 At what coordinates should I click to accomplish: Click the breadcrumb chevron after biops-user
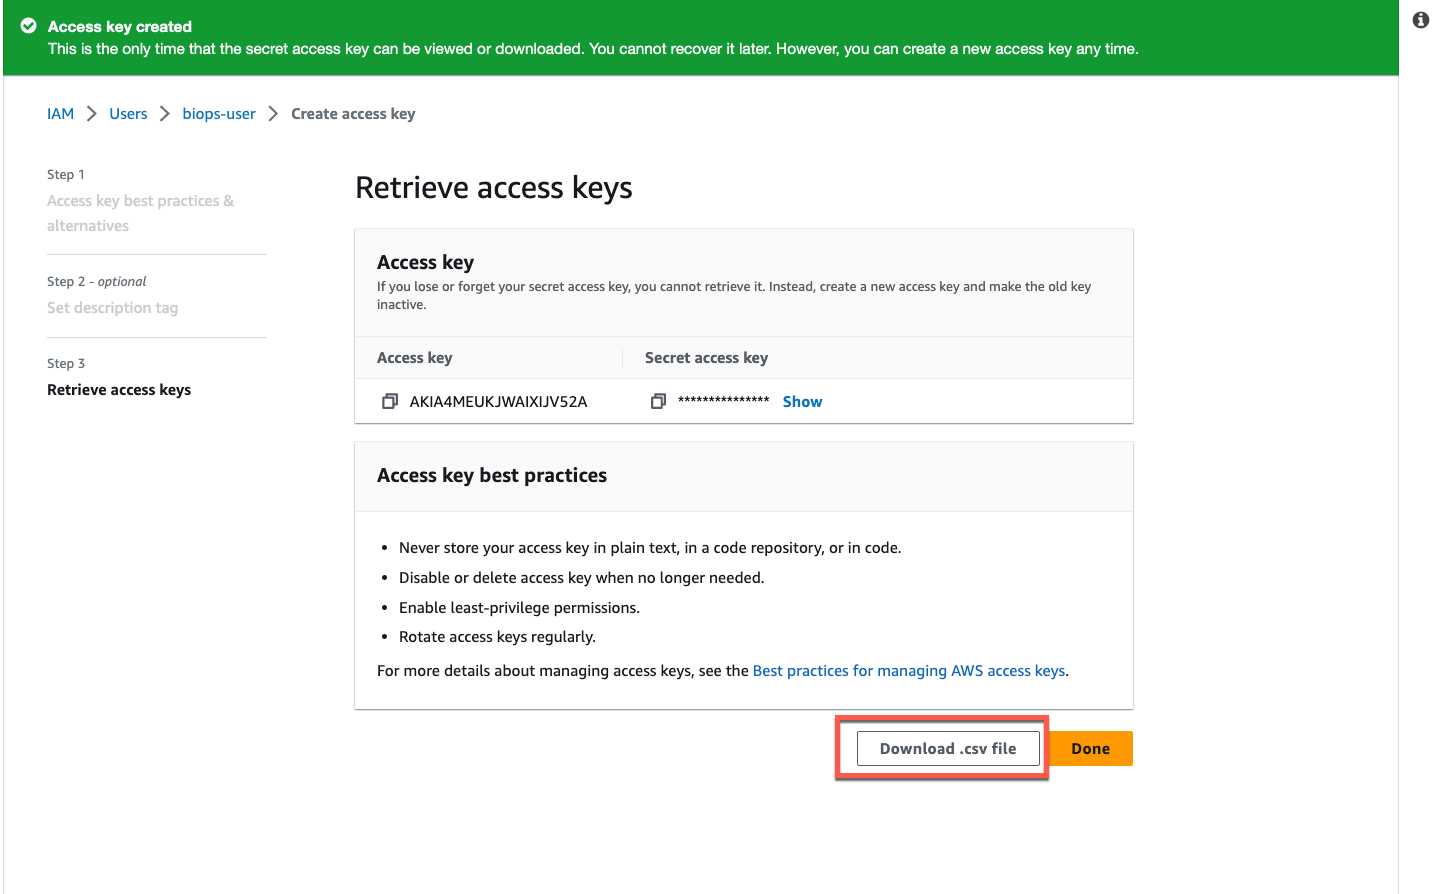273,114
